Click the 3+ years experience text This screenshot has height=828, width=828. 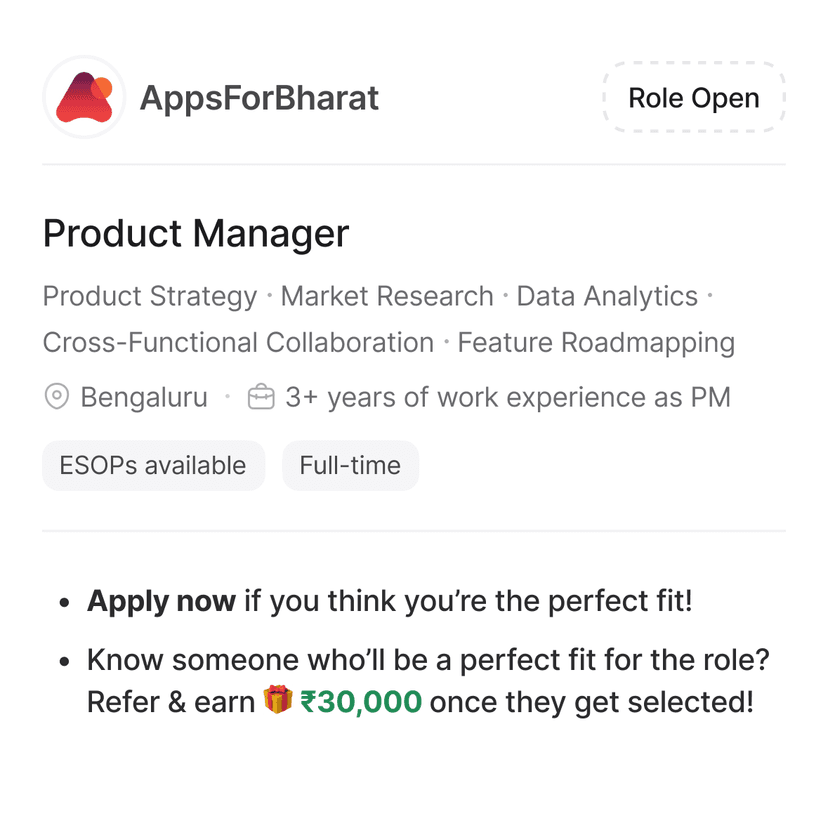coord(508,397)
